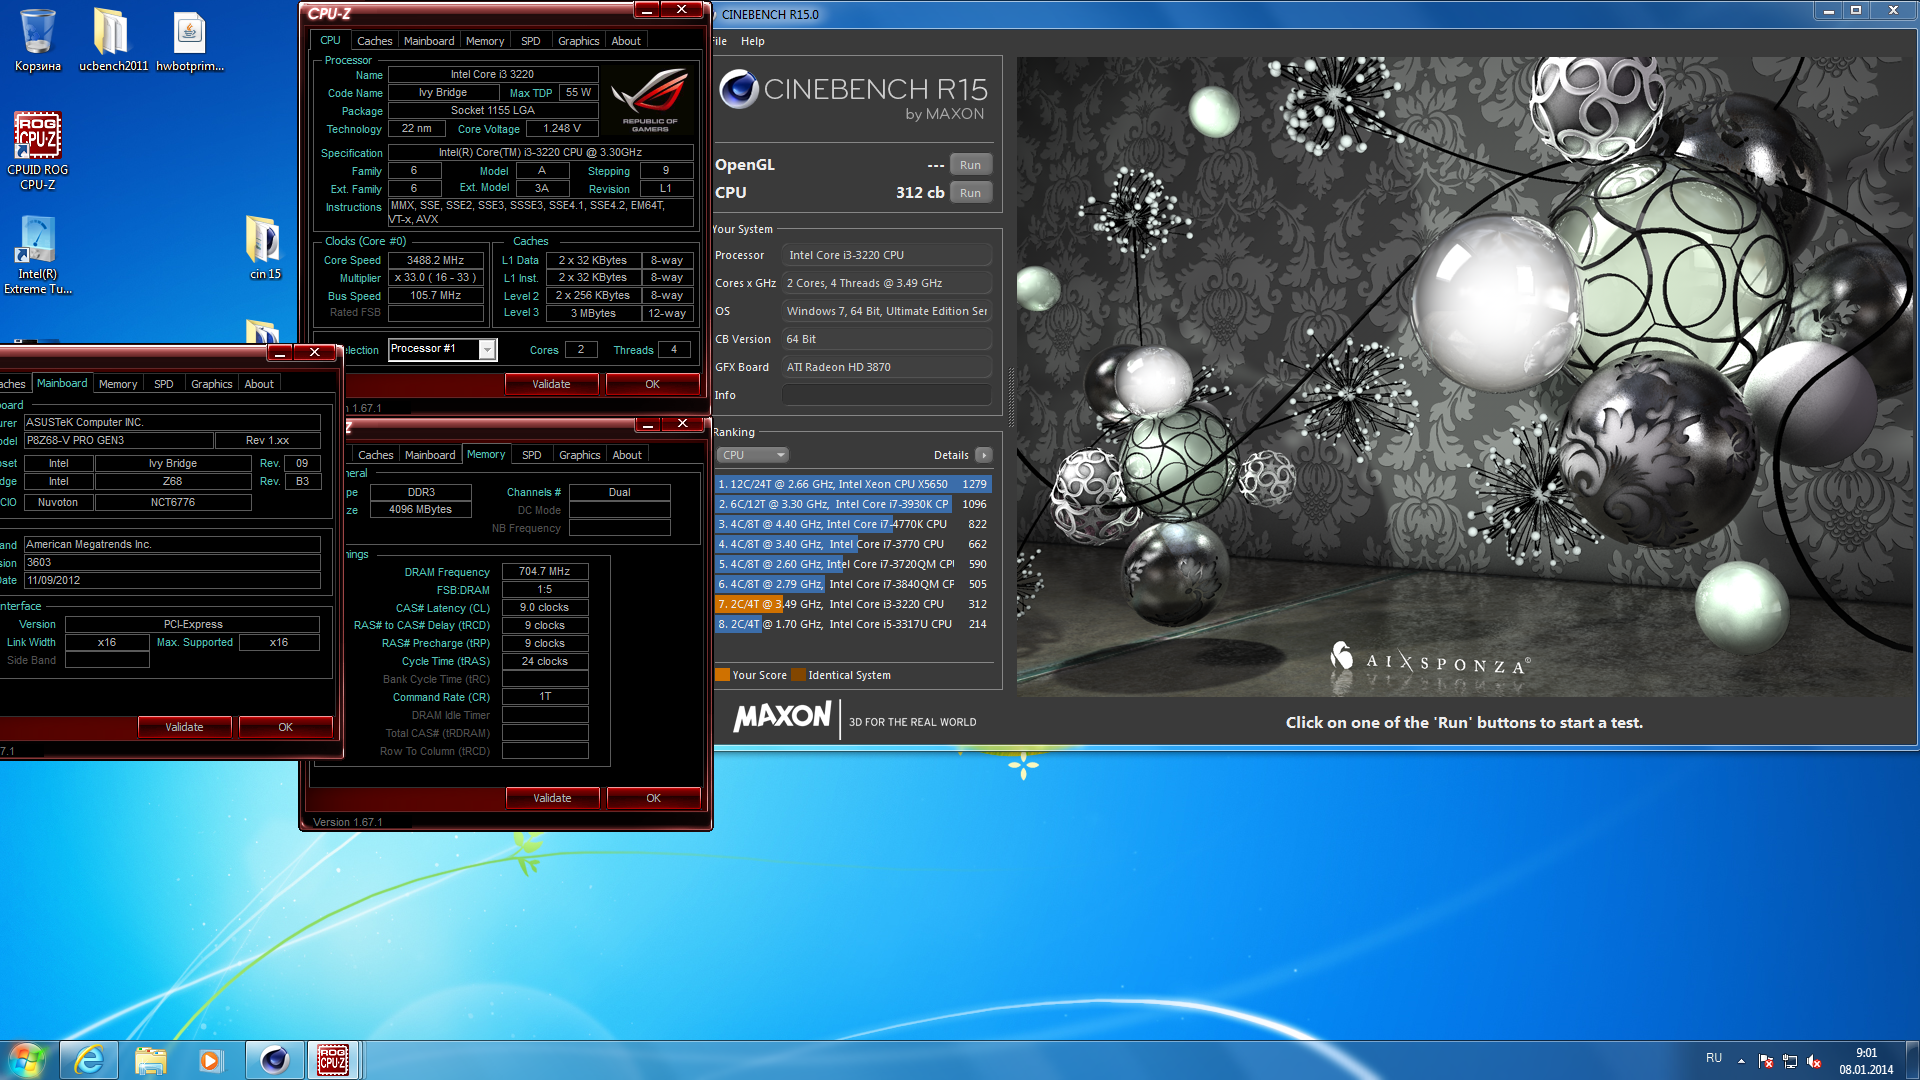This screenshot has width=1920, height=1080.
Task: Click Show Desktop button at taskbar end
Action: (x=1912, y=1060)
